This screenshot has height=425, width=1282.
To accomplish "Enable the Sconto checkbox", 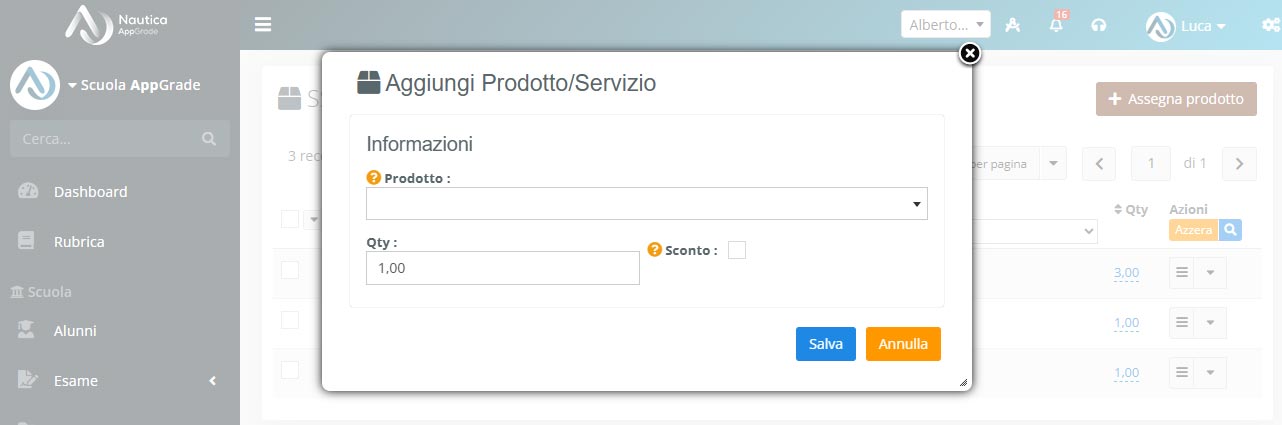I will click(737, 250).
